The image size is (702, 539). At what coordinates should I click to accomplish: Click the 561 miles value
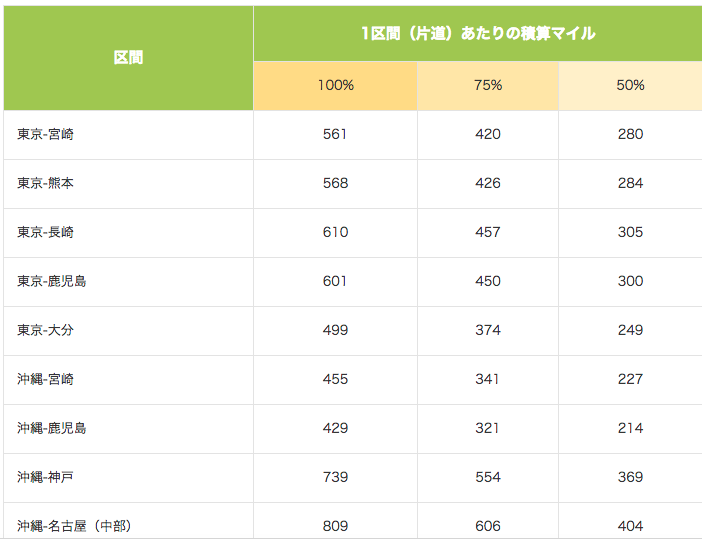pyautogui.click(x=335, y=134)
